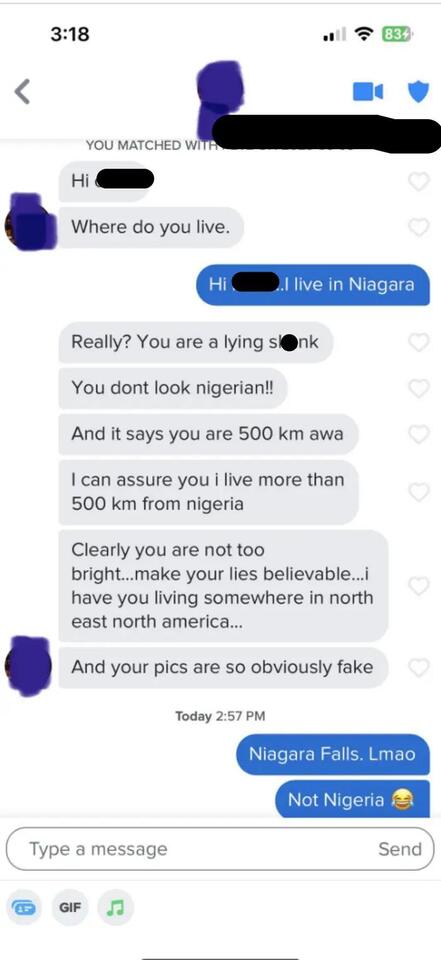Like the "your pics are so obviously fake" message

click(419, 667)
